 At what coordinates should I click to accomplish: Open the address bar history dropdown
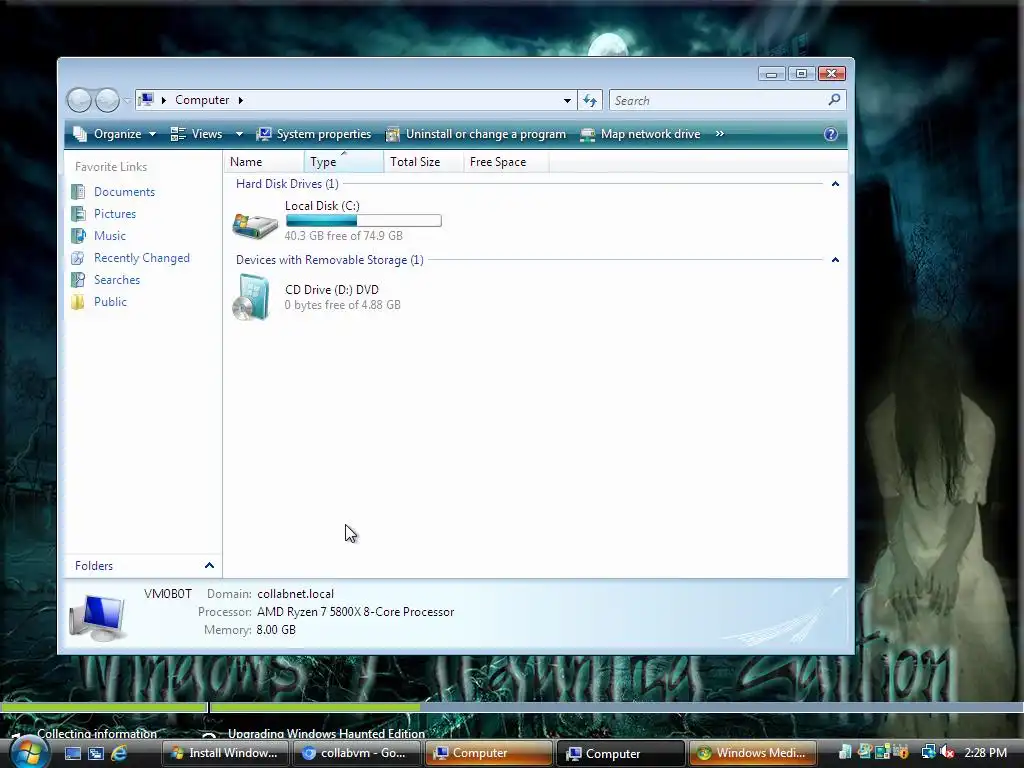567,101
